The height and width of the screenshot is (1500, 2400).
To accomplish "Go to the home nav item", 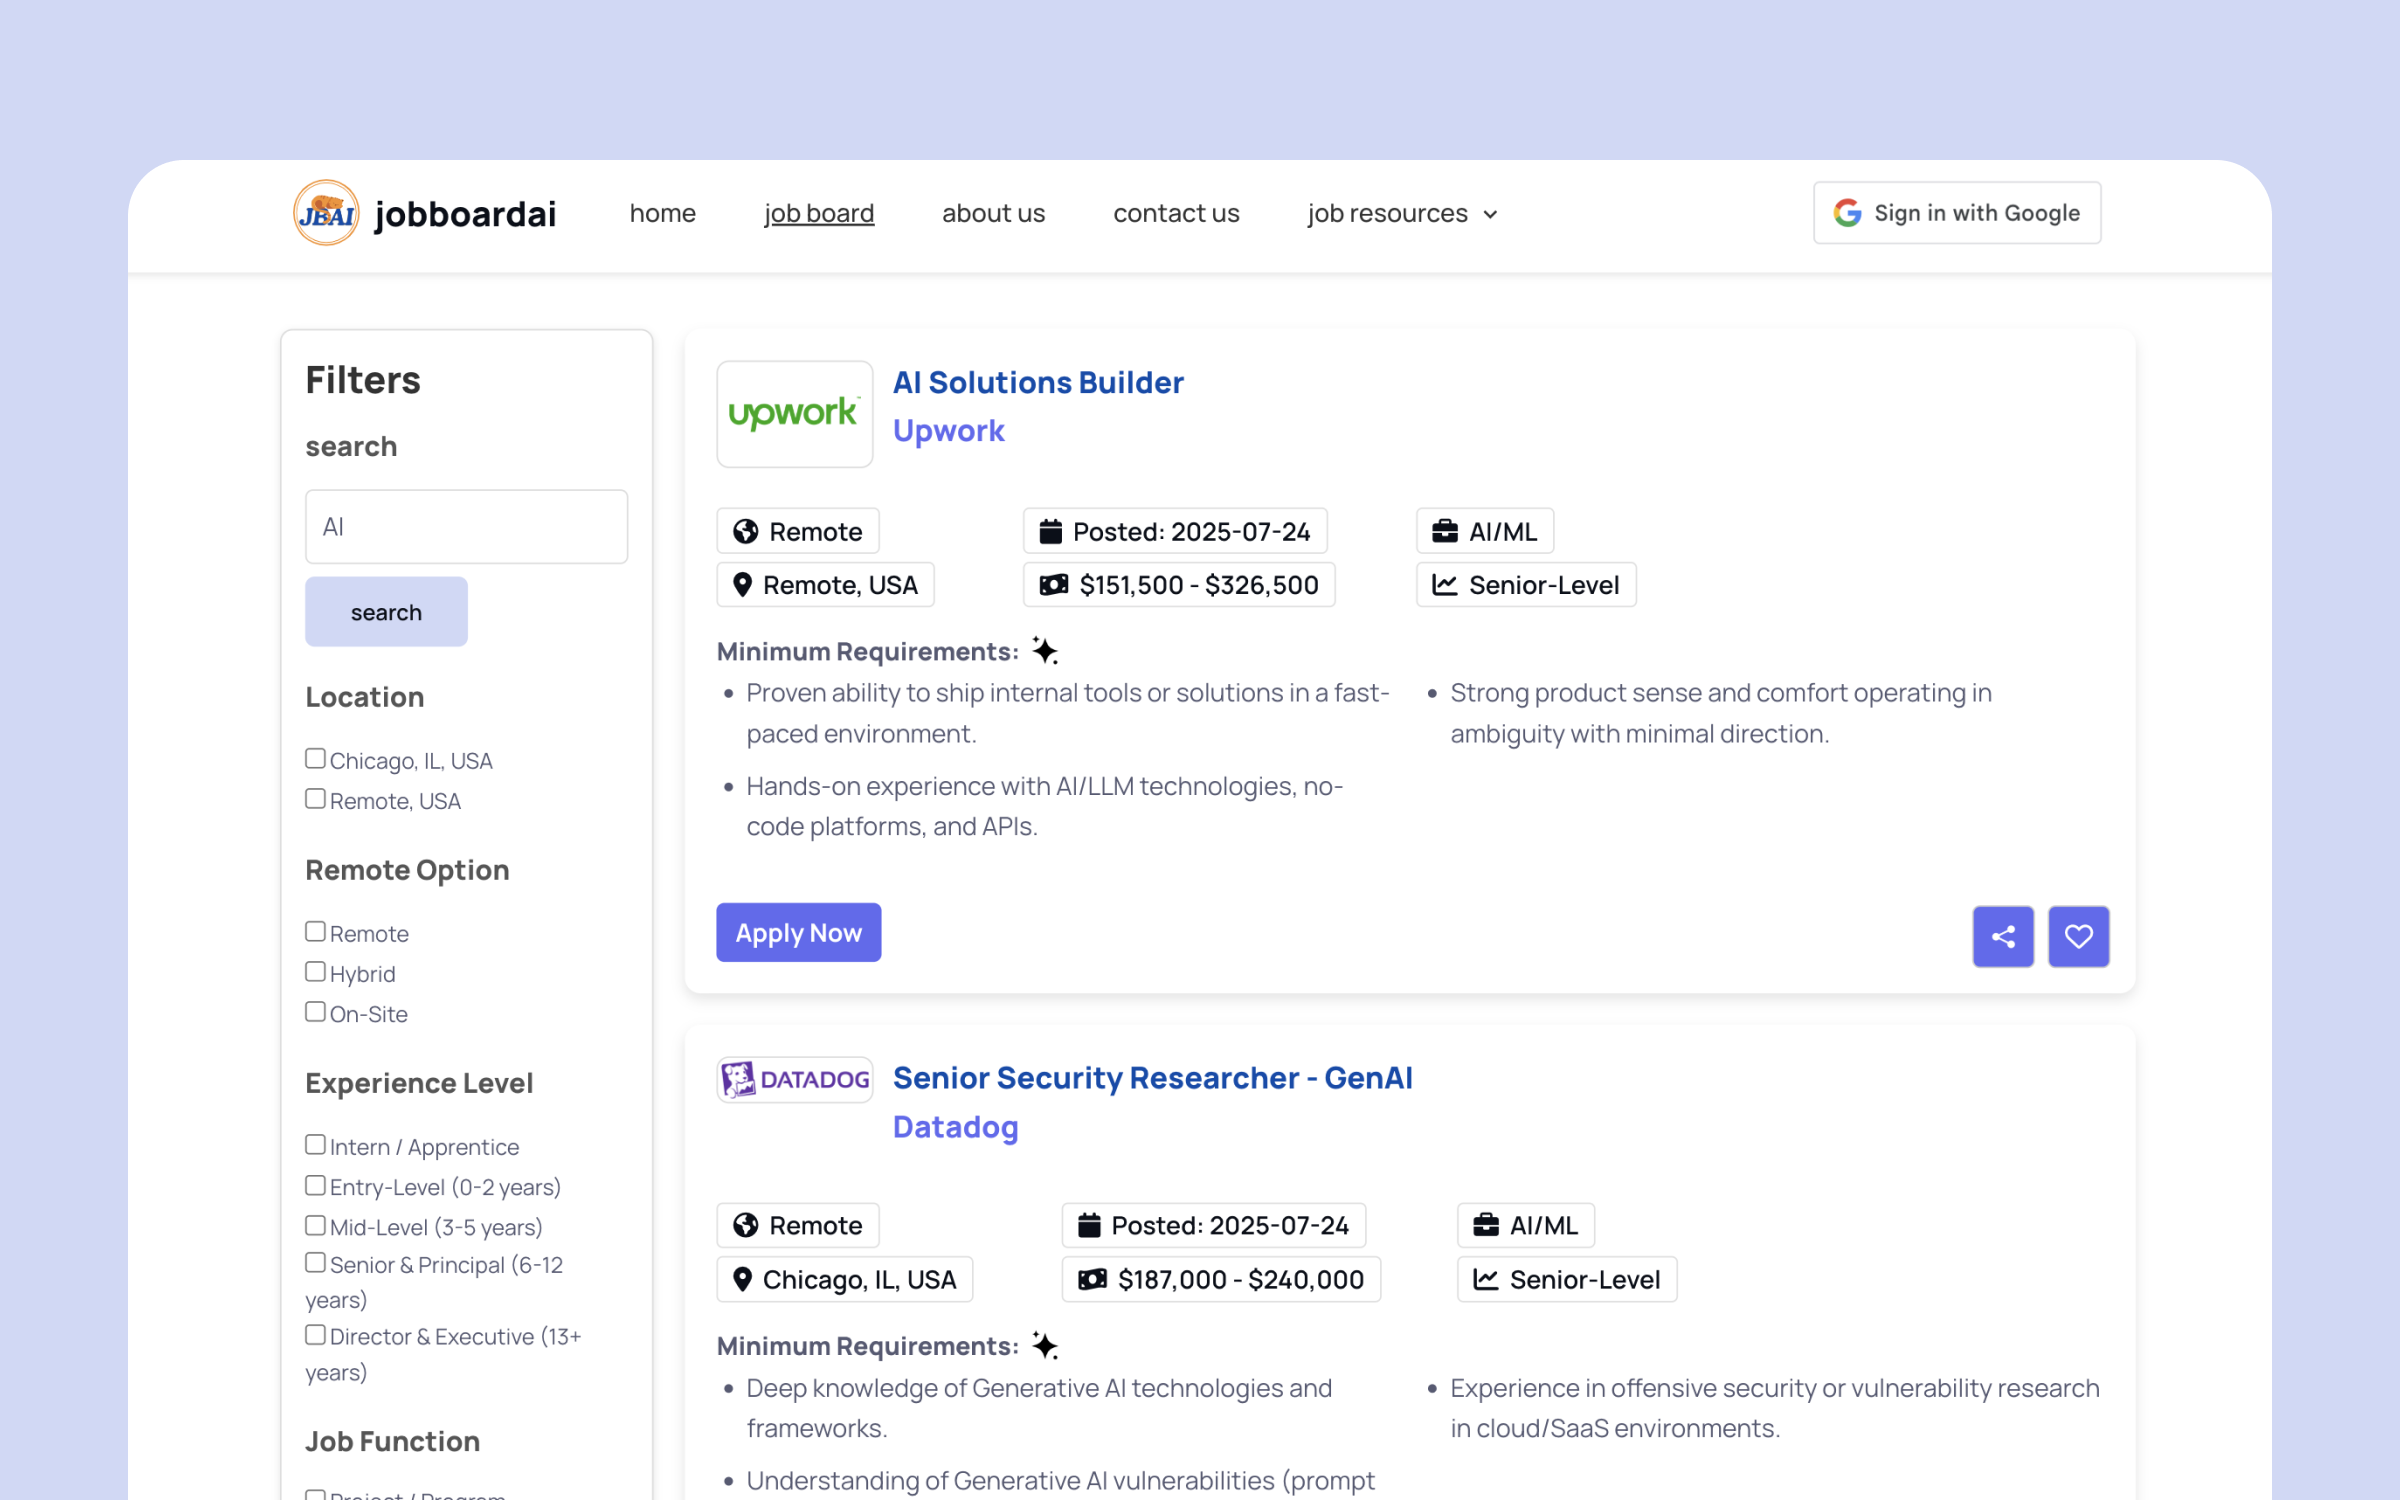I will pyautogui.click(x=662, y=213).
